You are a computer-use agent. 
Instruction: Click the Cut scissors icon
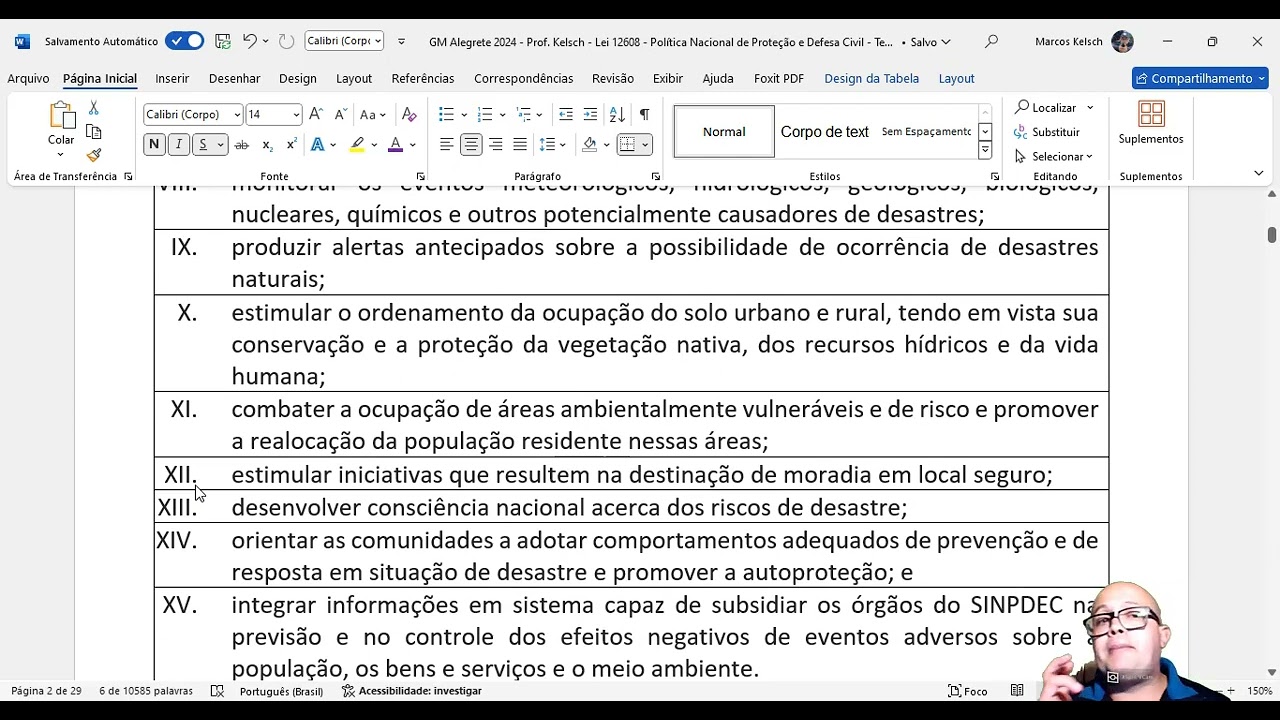click(x=94, y=107)
